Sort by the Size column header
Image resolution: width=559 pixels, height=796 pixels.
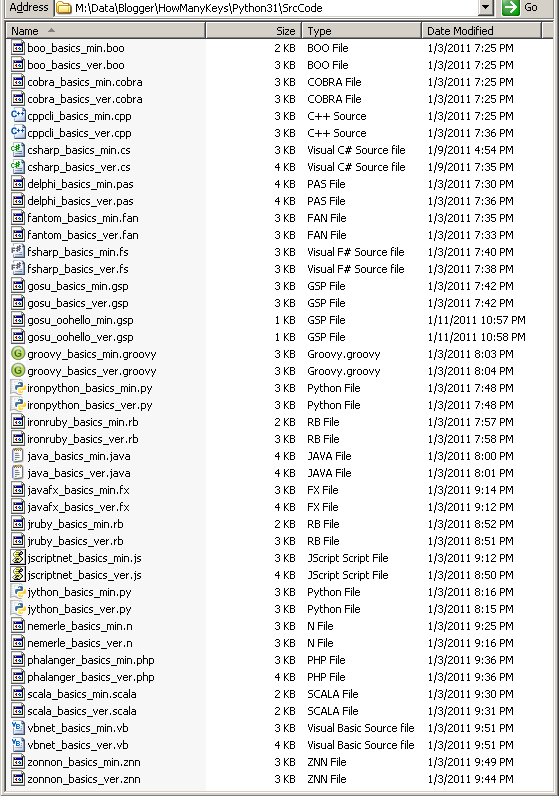254,31
